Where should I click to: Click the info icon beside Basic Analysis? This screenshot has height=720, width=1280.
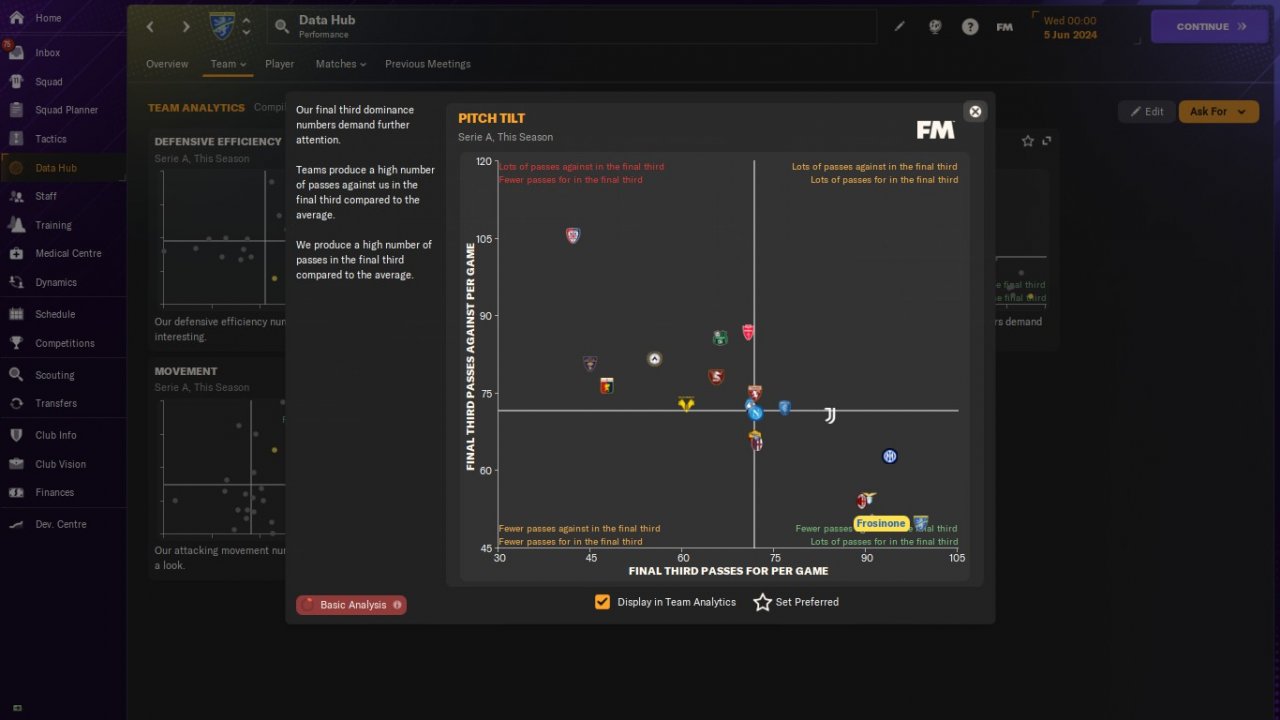(x=397, y=605)
